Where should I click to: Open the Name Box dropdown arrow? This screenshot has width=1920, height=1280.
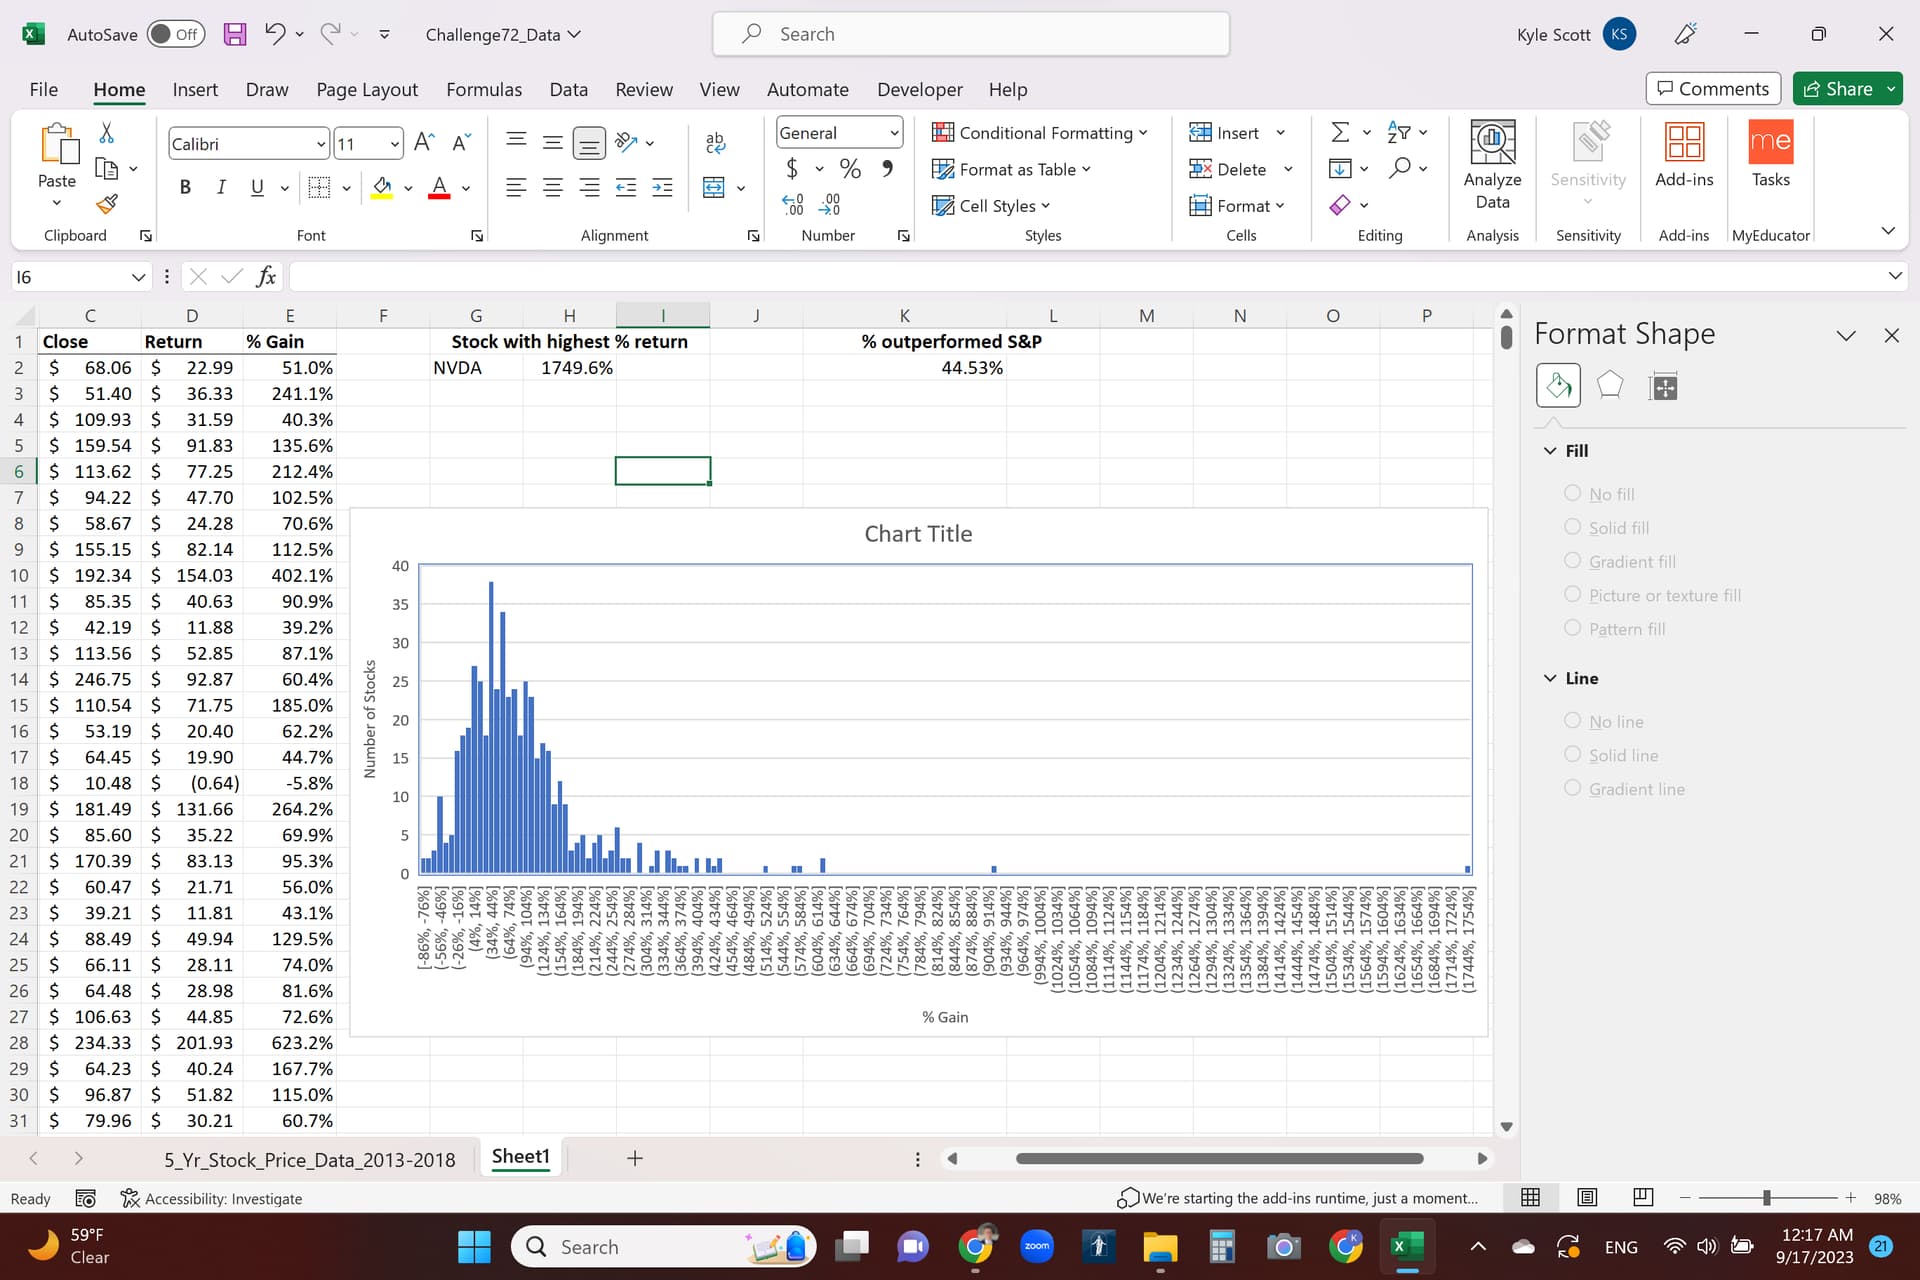tap(138, 277)
